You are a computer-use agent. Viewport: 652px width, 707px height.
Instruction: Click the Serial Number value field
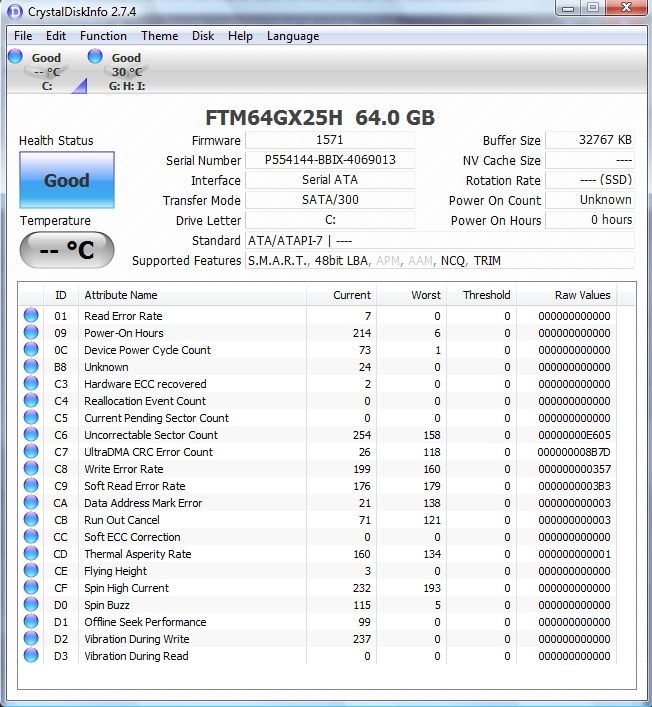point(330,160)
